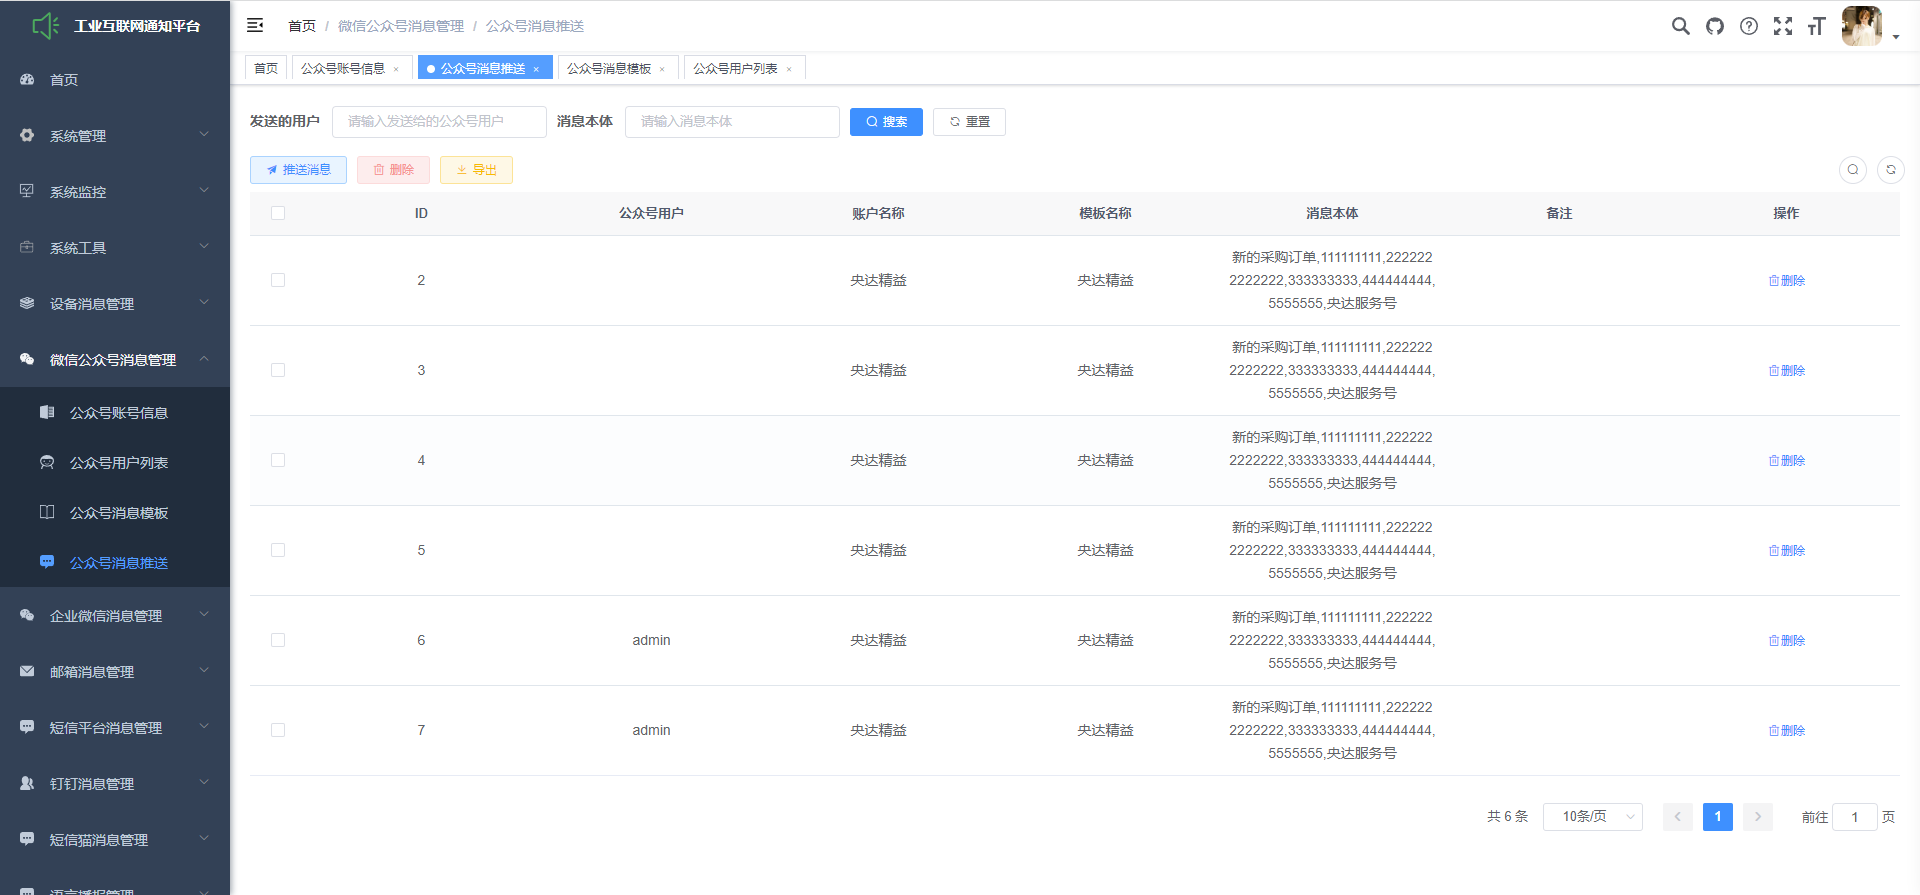
Task: Expand the 短信猫消息管理 menu chevron
Action: click(x=204, y=838)
